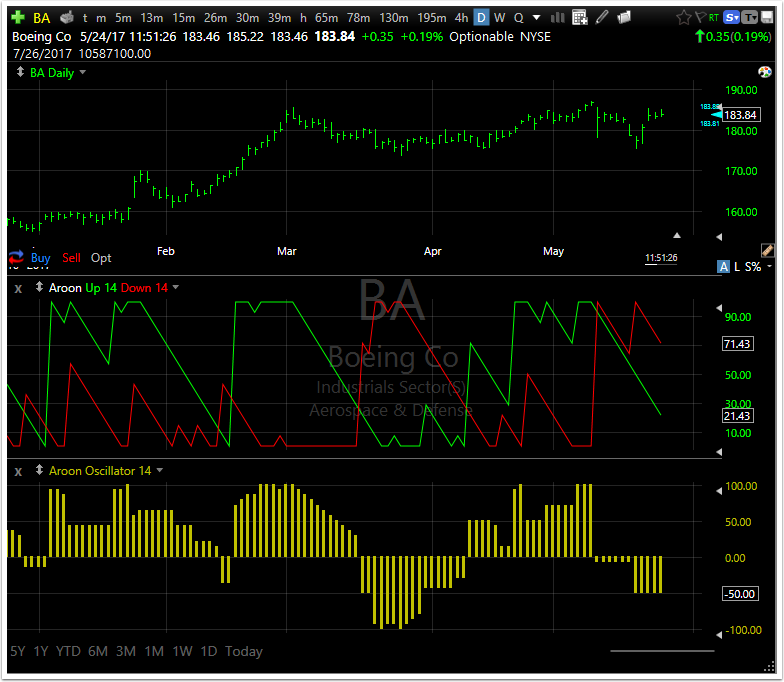Click the move handle beside Aroon Up
Viewport: 784px width, 682px height.
39,288
